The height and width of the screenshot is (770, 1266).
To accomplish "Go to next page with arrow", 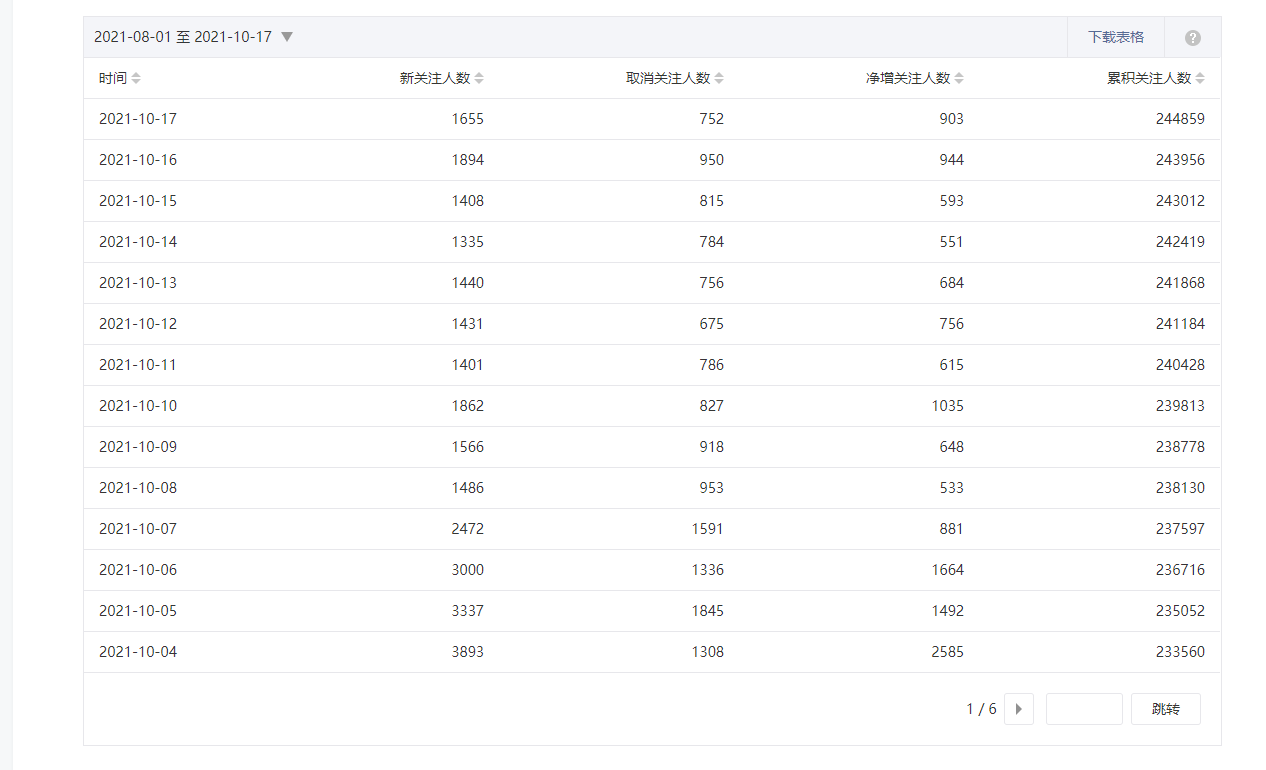I will point(1018,709).
